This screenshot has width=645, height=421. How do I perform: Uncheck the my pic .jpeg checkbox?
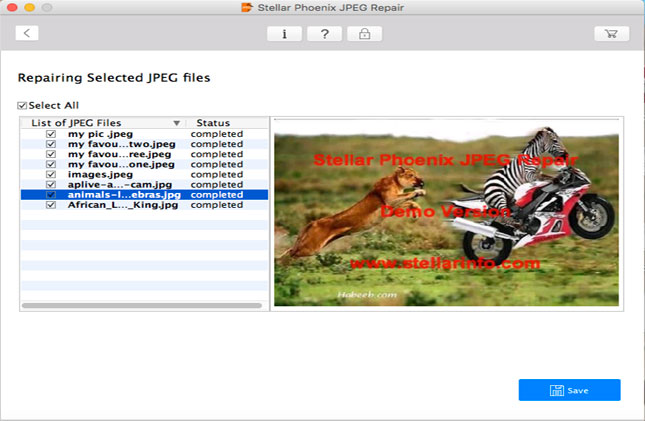tap(51, 134)
